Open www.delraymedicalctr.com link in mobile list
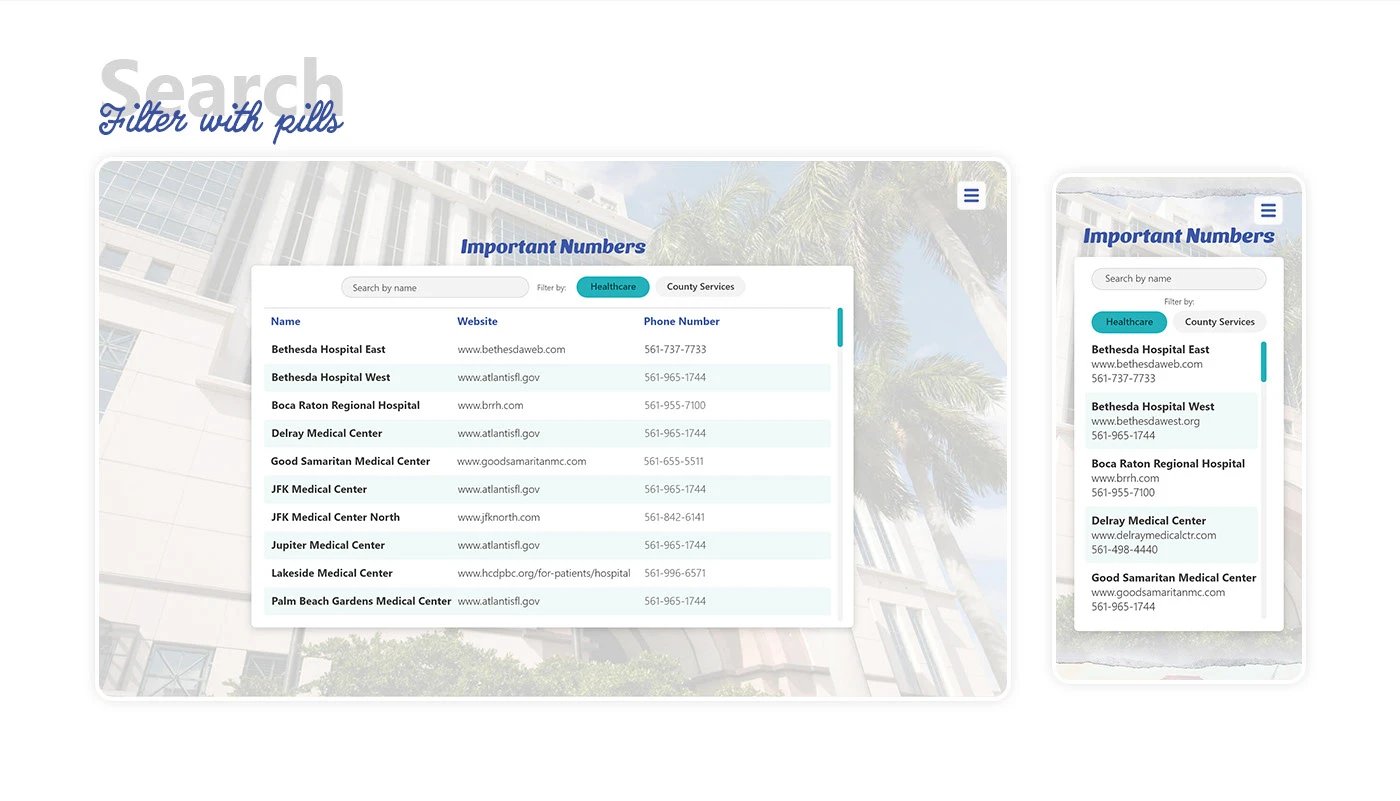This screenshot has width=1400, height=801. tap(1154, 536)
